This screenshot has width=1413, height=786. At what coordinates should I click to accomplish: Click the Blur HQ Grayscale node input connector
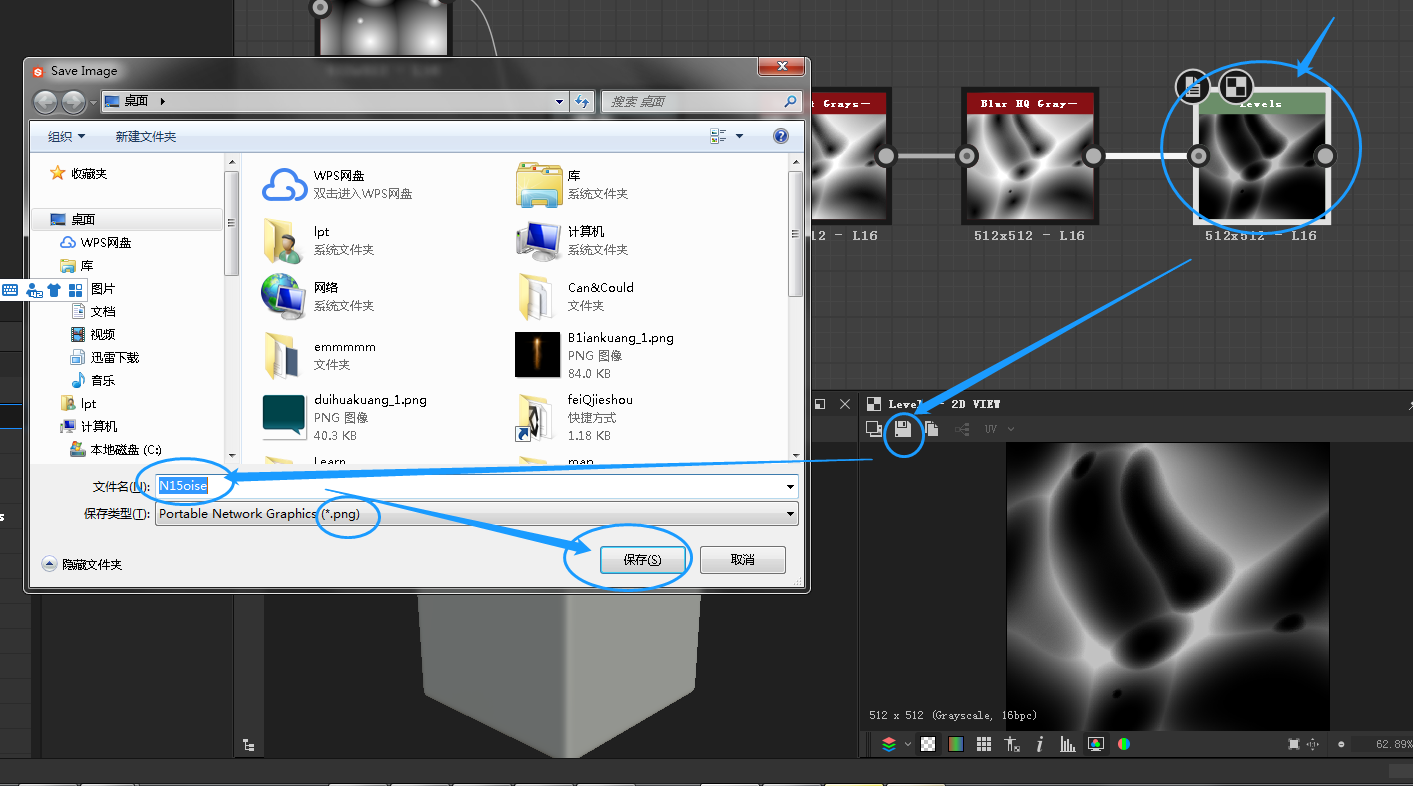[x=967, y=156]
